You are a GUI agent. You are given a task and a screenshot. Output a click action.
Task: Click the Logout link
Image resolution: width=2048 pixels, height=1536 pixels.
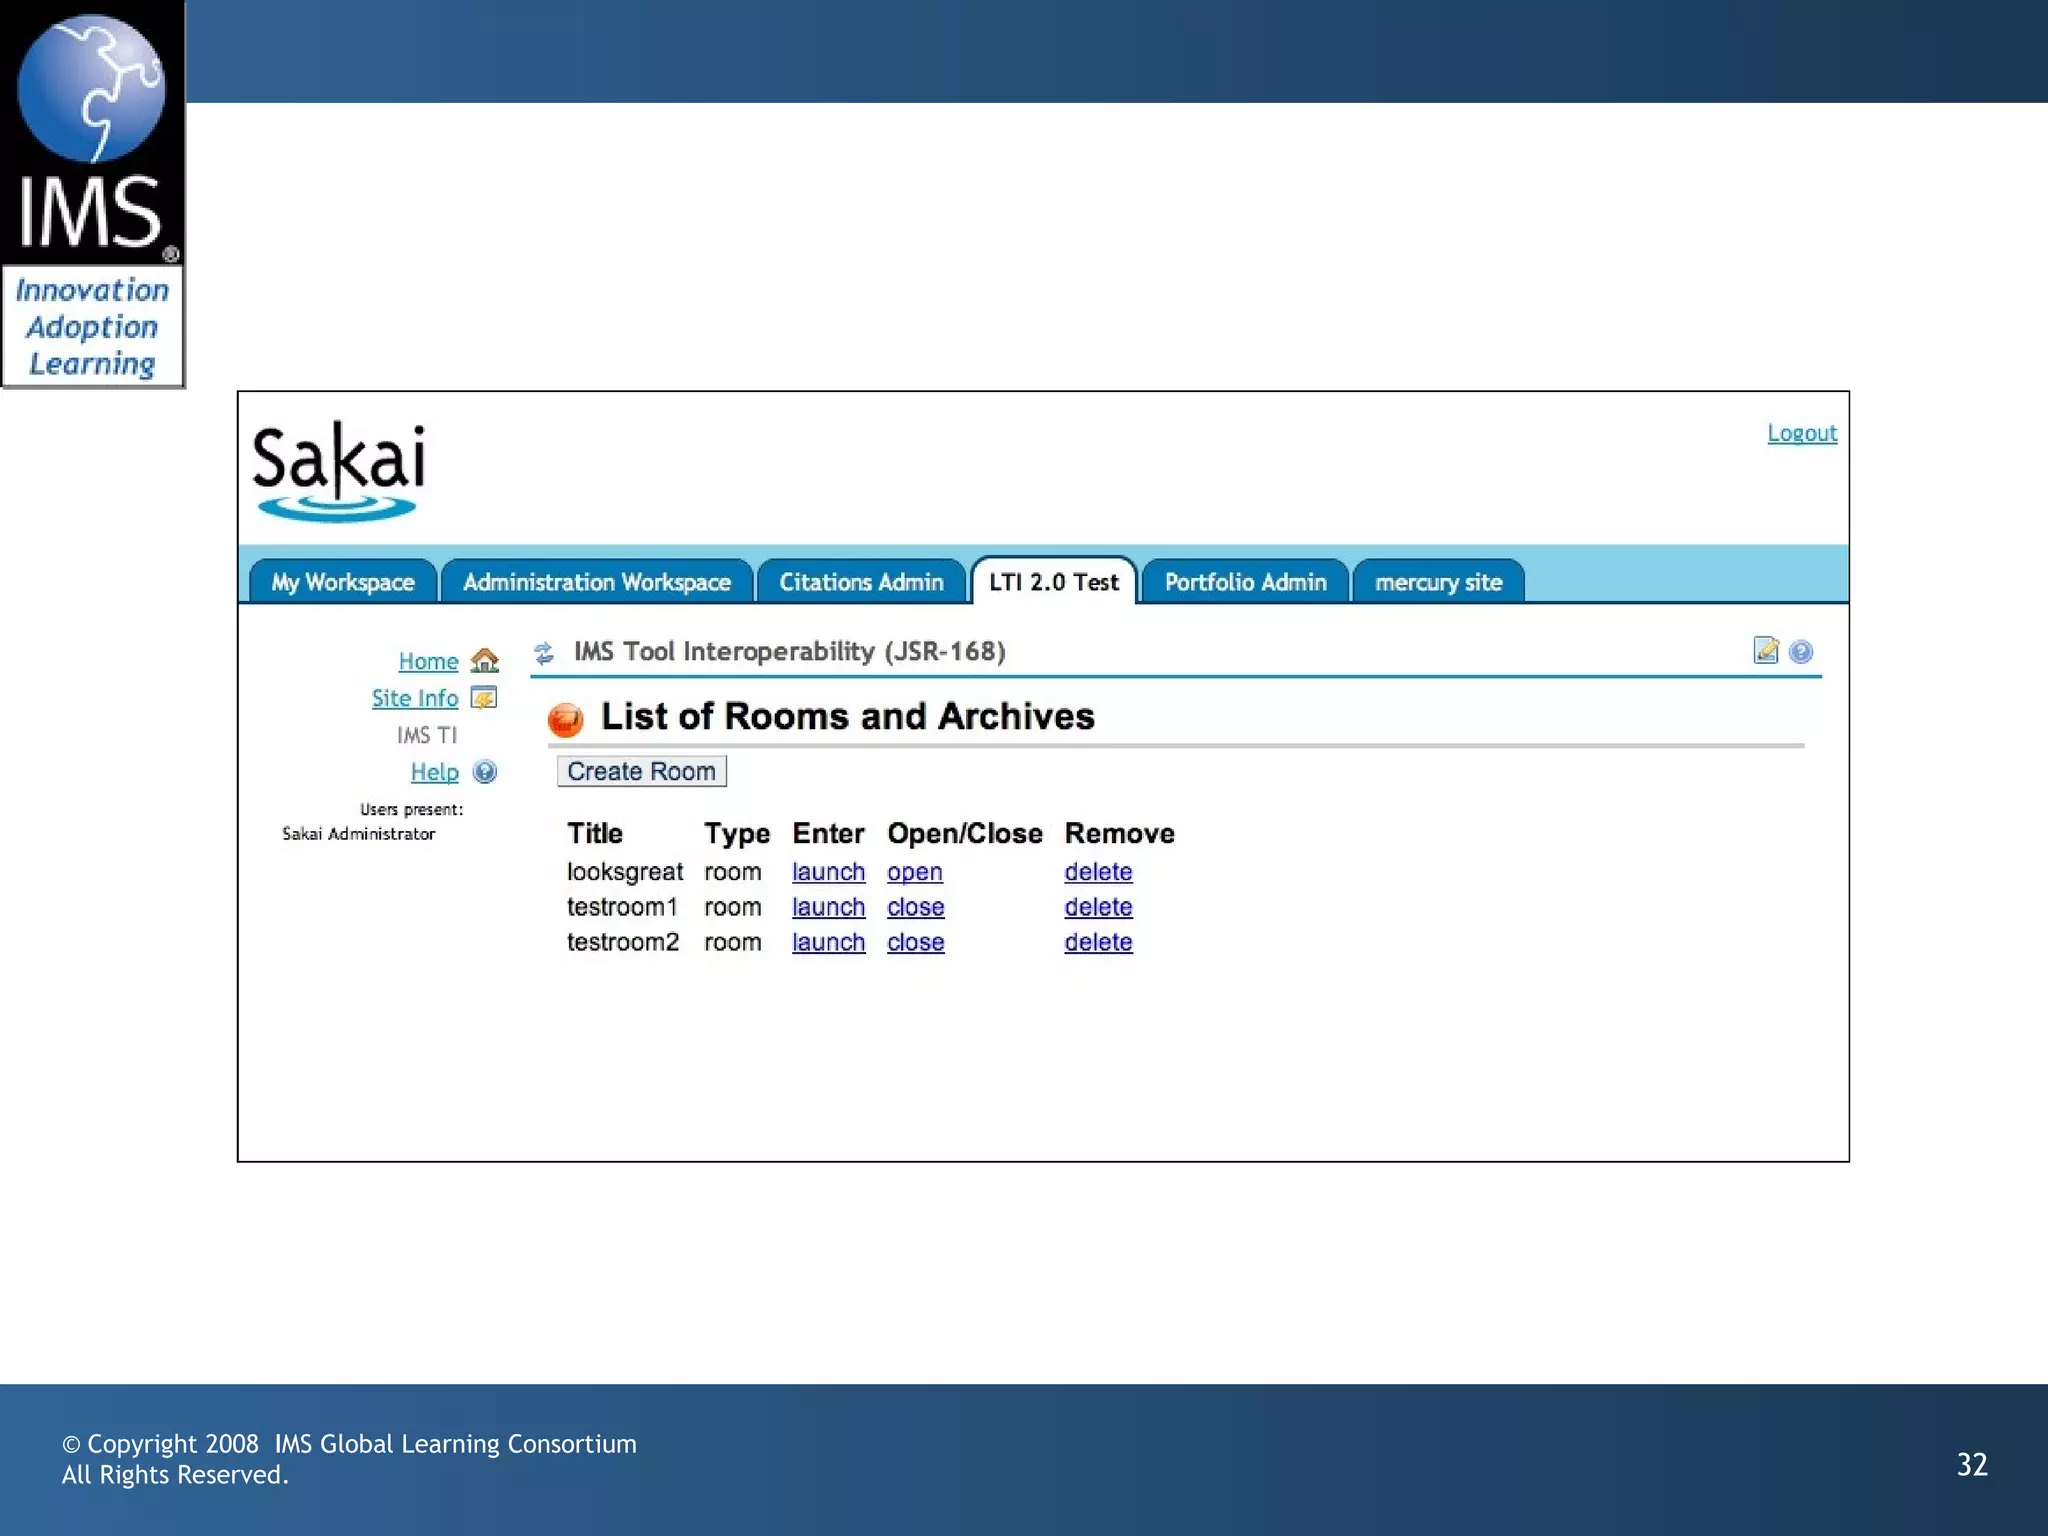[1802, 433]
